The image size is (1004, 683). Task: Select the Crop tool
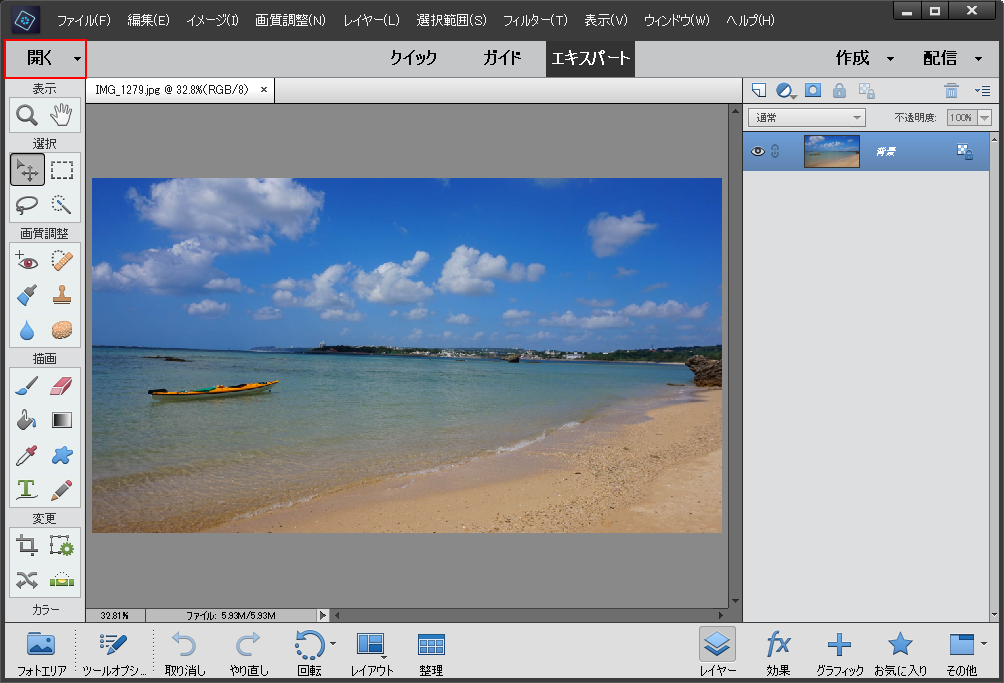pos(26,546)
